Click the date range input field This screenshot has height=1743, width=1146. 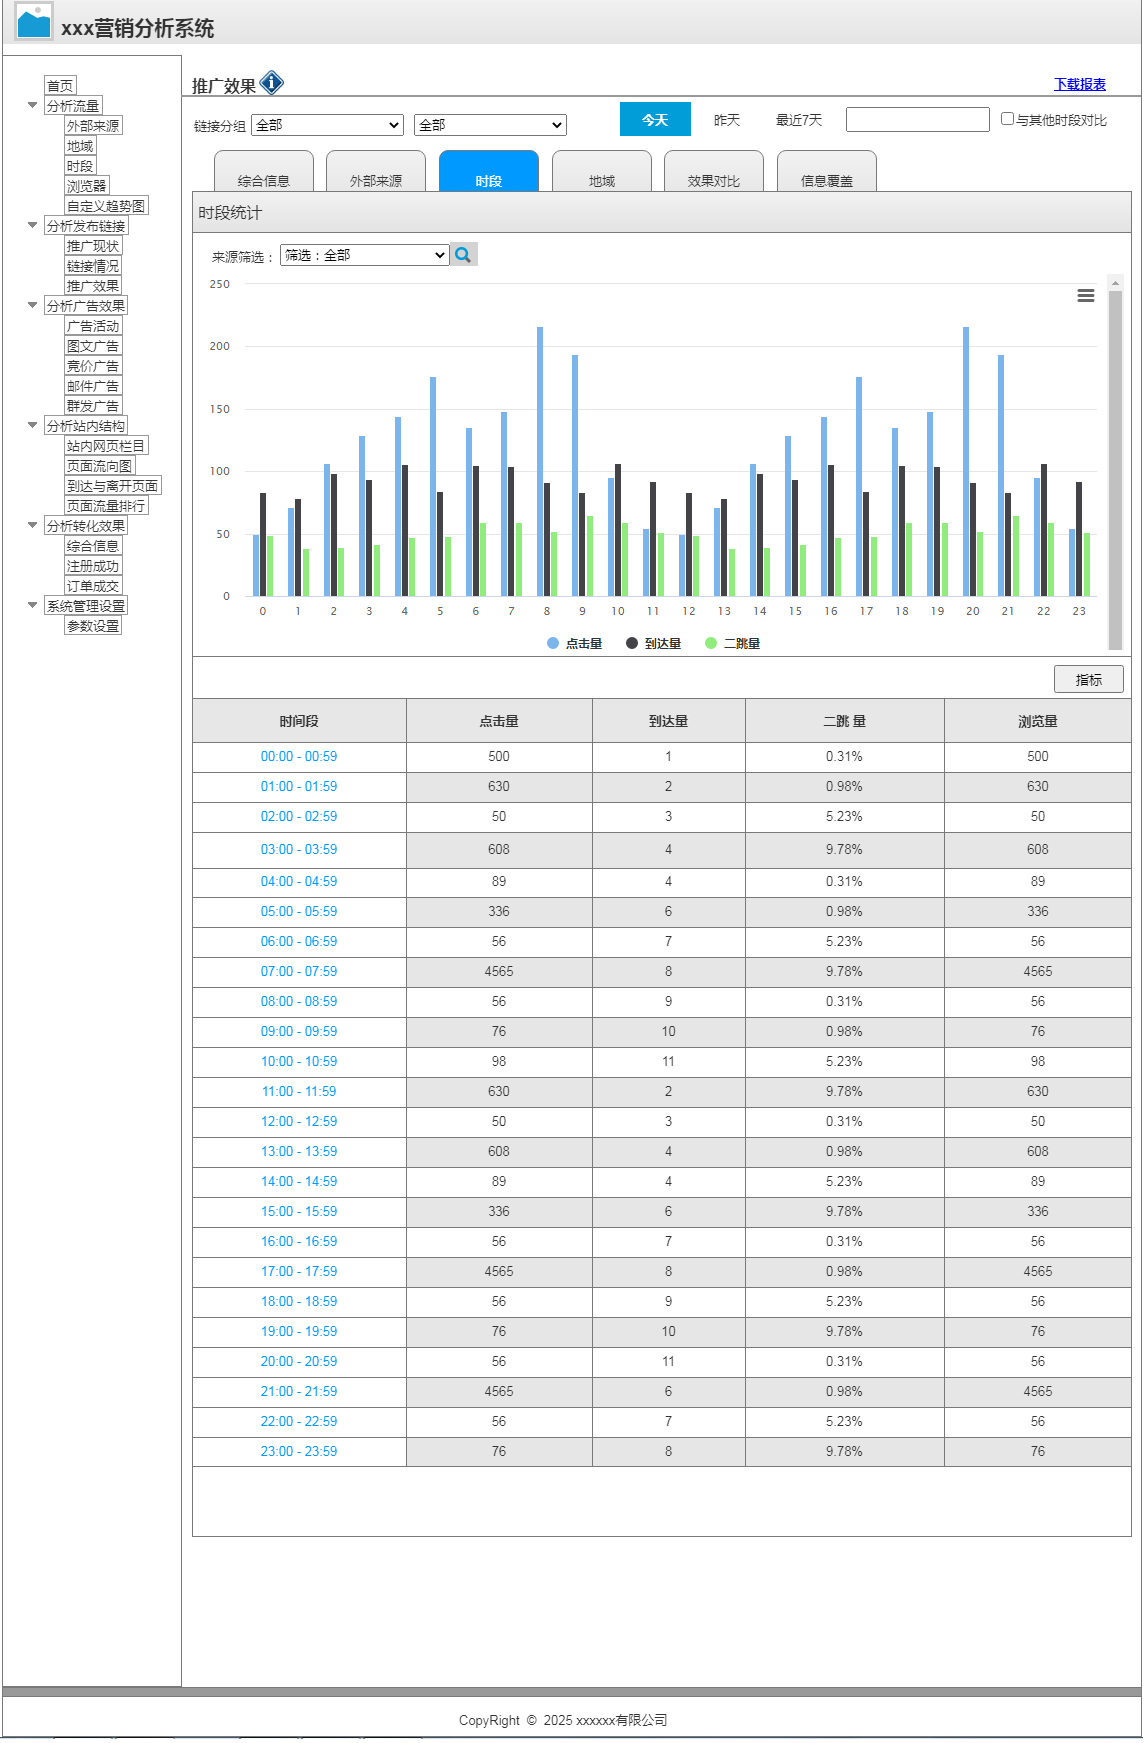point(918,119)
